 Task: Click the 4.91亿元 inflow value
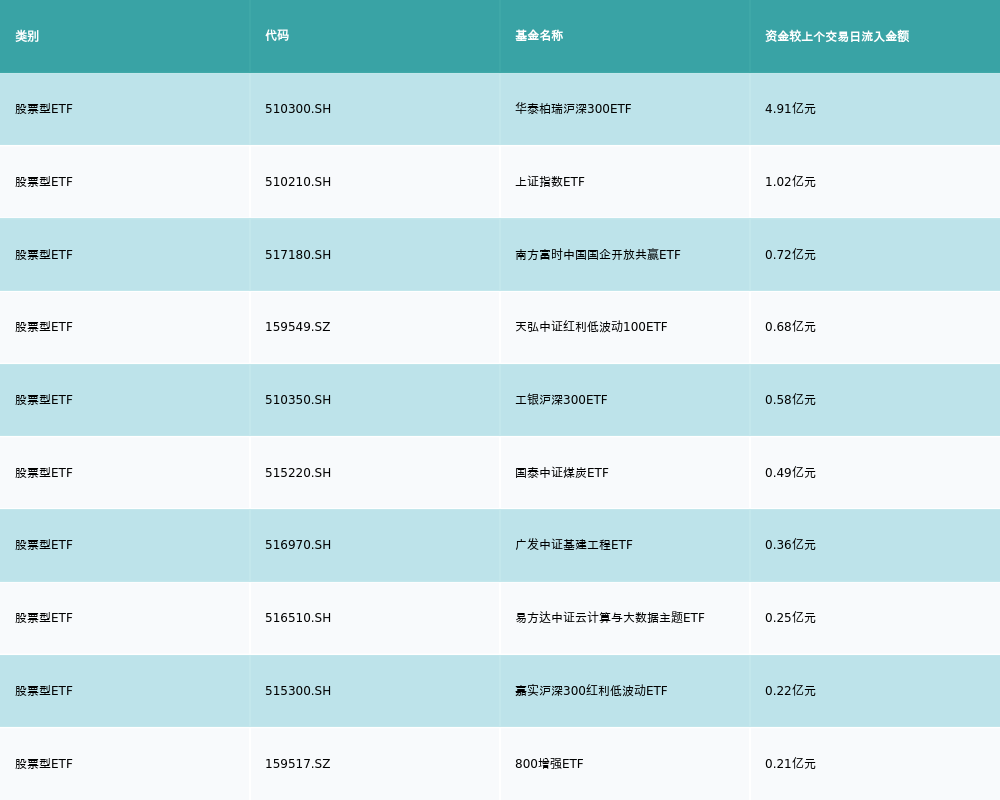pyautogui.click(x=790, y=109)
